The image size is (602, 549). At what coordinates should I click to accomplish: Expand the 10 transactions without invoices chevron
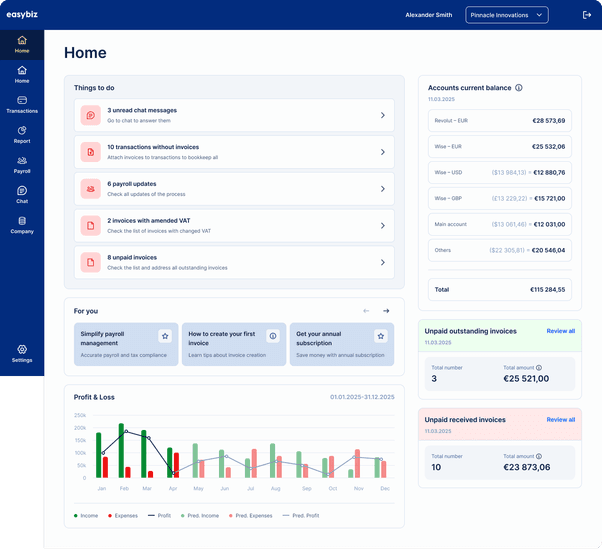(382, 152)
